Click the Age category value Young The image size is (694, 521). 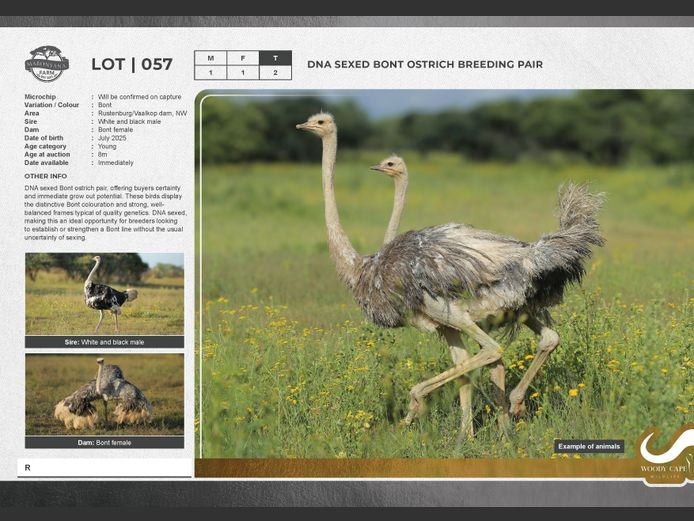(107, 146)
